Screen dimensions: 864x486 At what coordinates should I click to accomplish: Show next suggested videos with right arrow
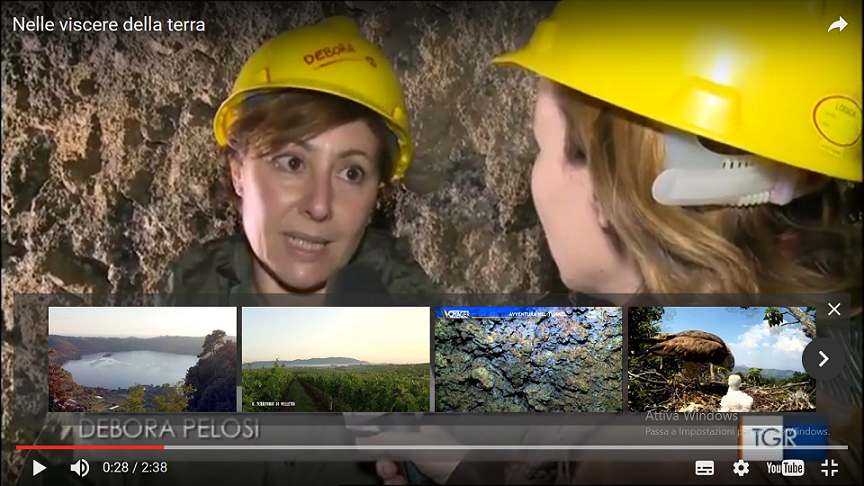point(822,358)
